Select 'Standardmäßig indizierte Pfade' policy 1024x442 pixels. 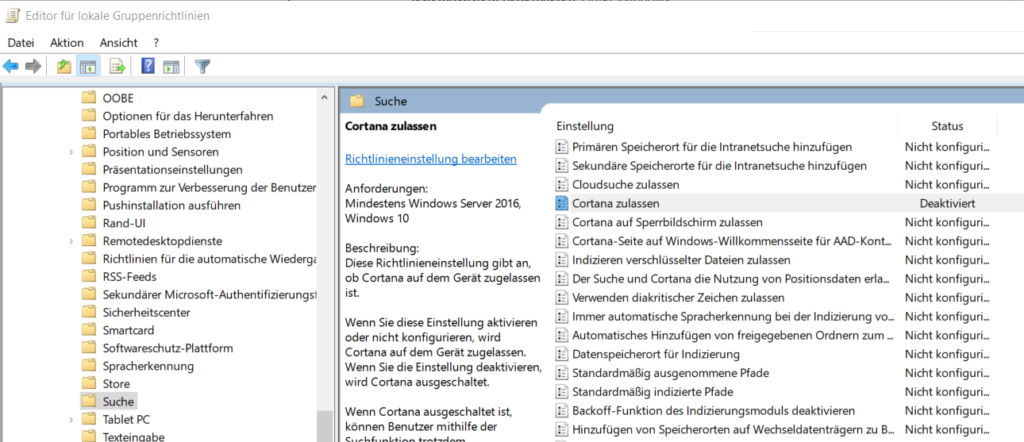[652, 392]
